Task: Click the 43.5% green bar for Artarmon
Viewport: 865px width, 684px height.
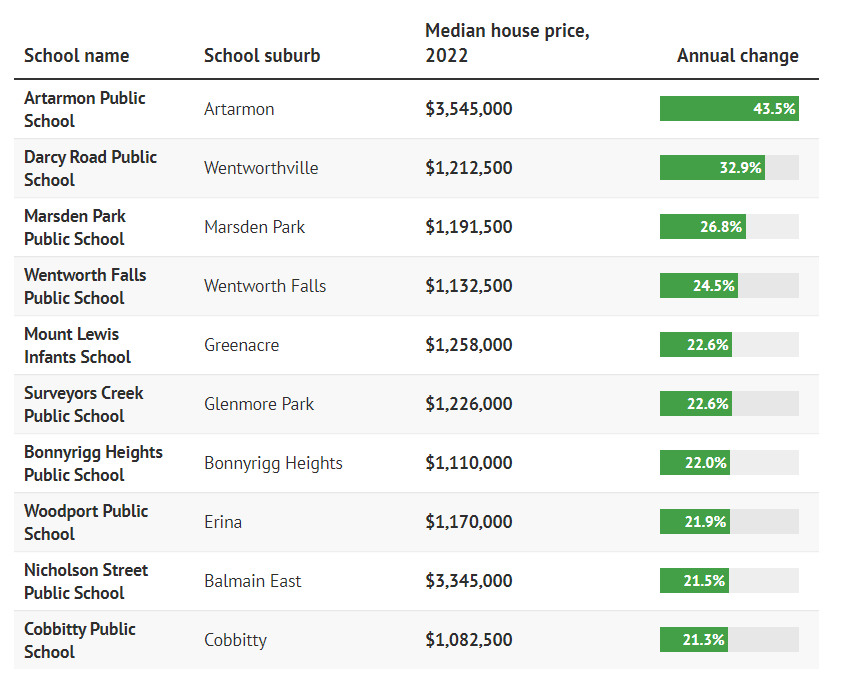Action: click(x=728, y=109)
